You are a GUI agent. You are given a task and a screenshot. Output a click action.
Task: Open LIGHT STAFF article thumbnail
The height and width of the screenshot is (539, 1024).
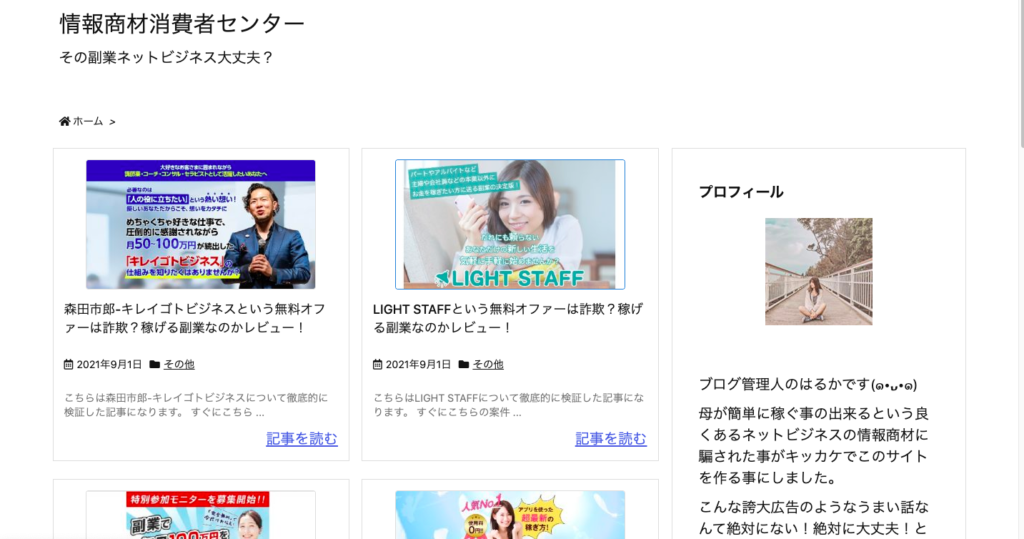coord(510,224)
